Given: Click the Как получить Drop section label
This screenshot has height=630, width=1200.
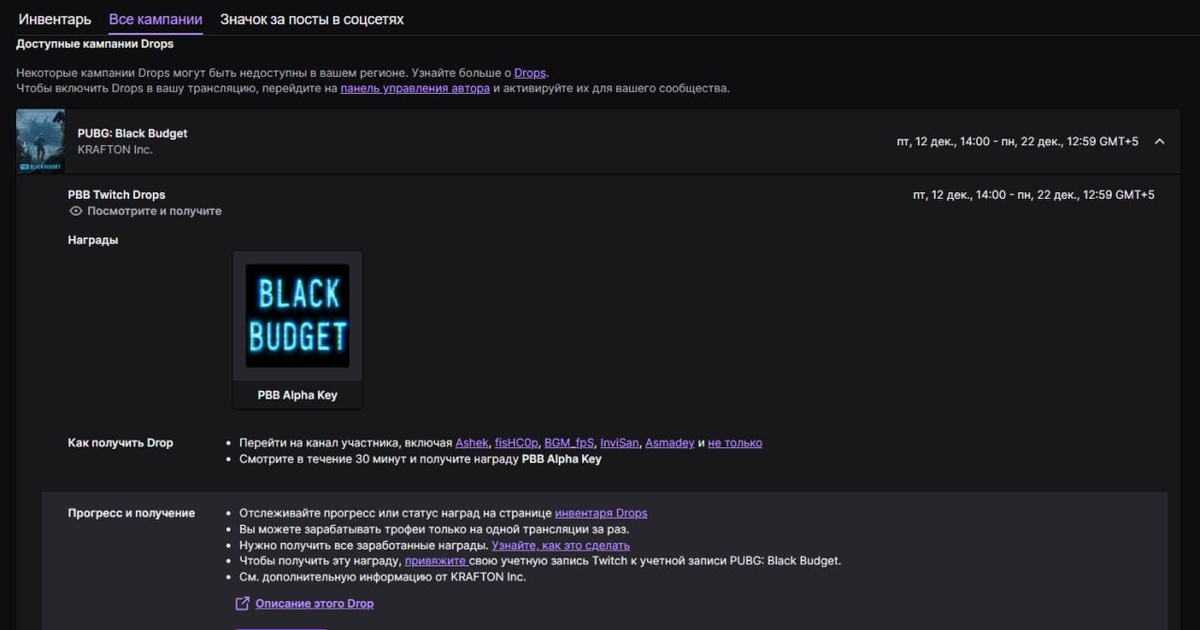Looking at the screenshot, I should (x=120, y=443).
